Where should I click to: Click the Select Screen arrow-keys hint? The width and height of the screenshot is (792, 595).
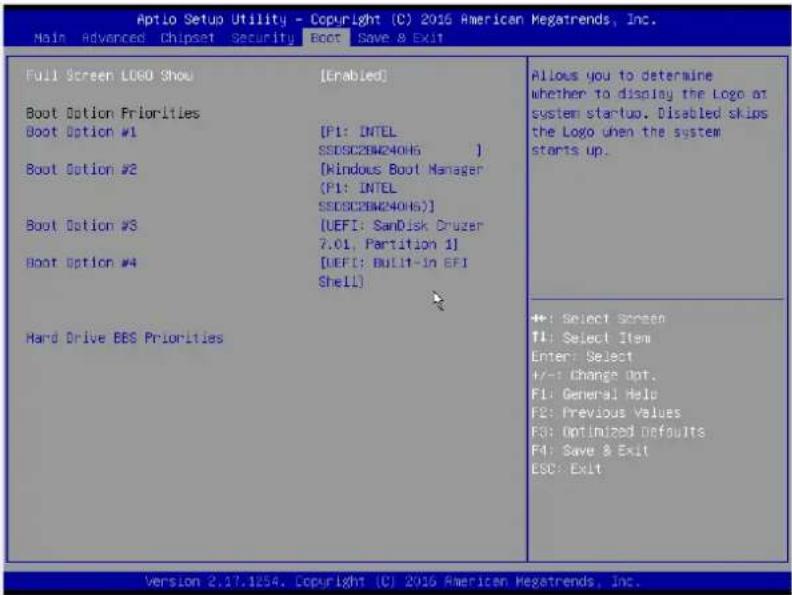pos(598,319)
